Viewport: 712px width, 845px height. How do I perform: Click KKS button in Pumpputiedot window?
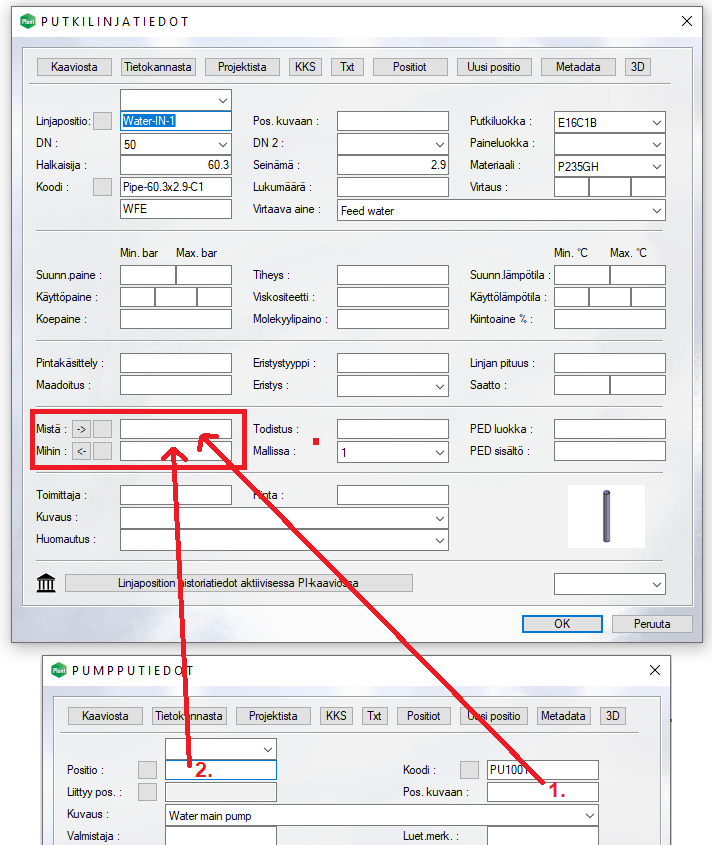336,716
